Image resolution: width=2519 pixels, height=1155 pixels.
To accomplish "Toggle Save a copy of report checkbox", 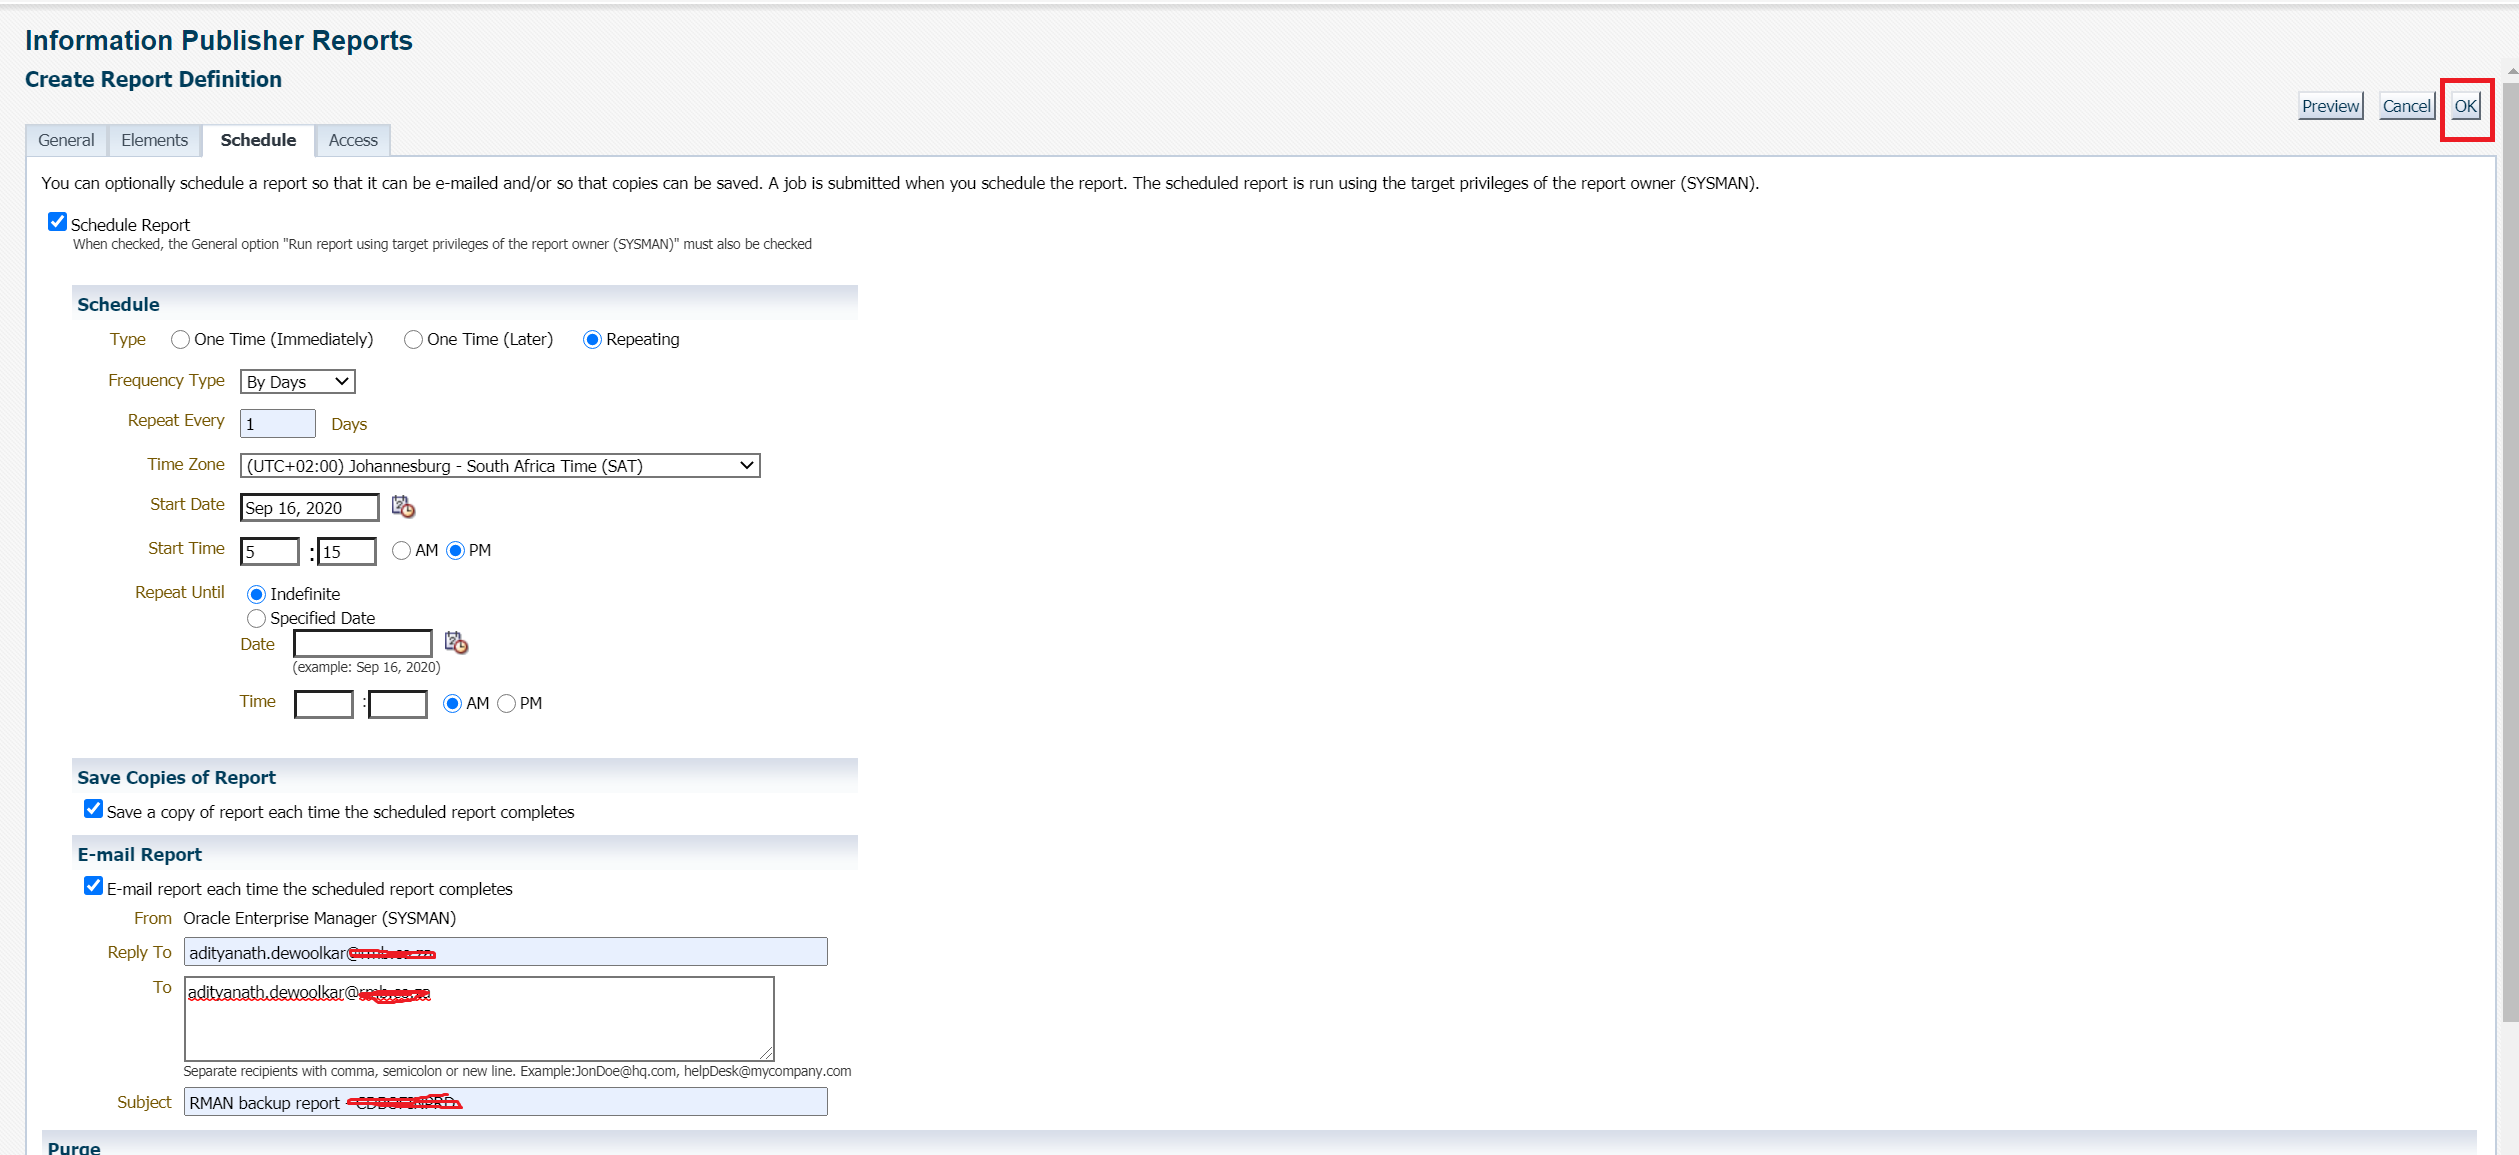I will coord(94,809).
